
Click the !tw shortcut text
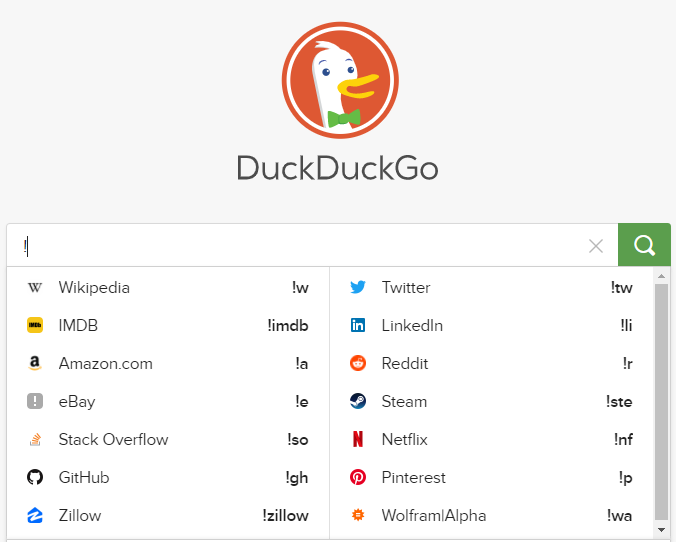621,288
